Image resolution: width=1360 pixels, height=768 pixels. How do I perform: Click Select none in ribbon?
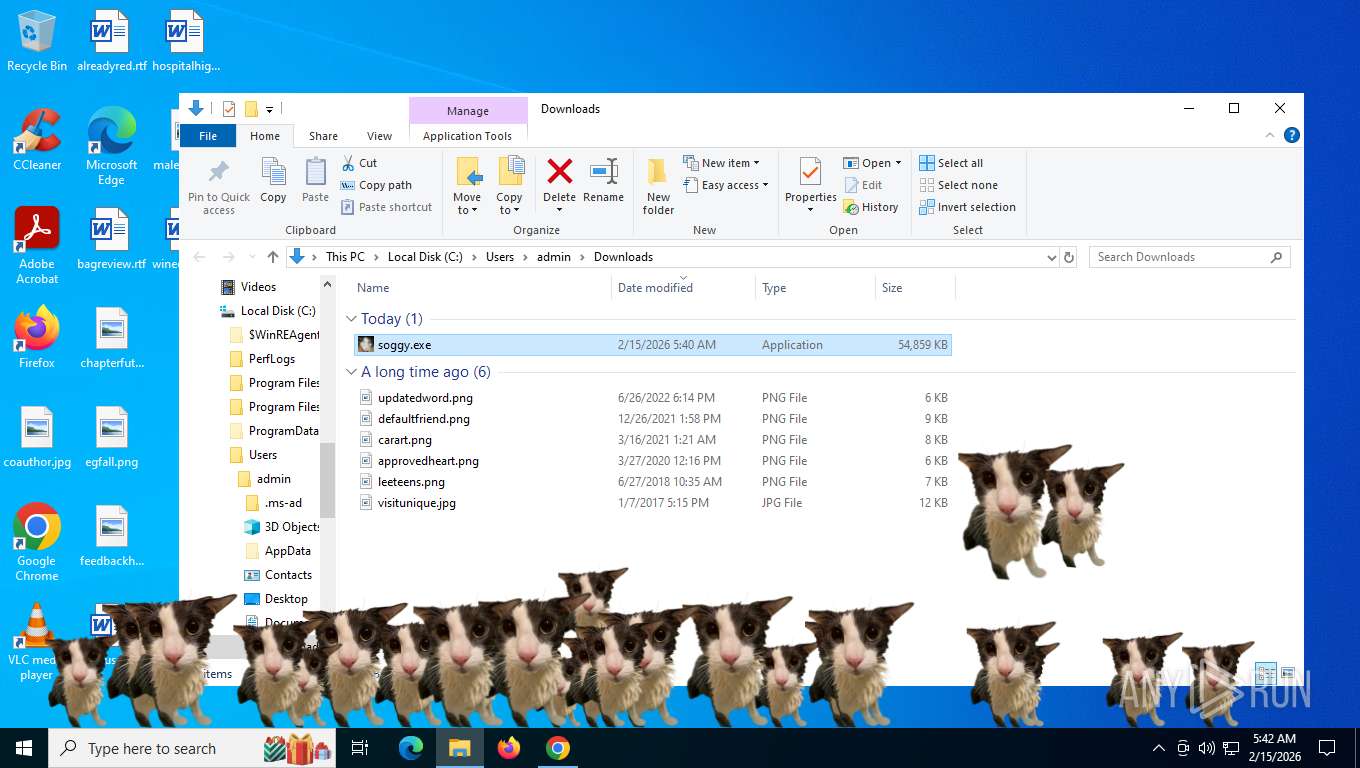[958, 185]
